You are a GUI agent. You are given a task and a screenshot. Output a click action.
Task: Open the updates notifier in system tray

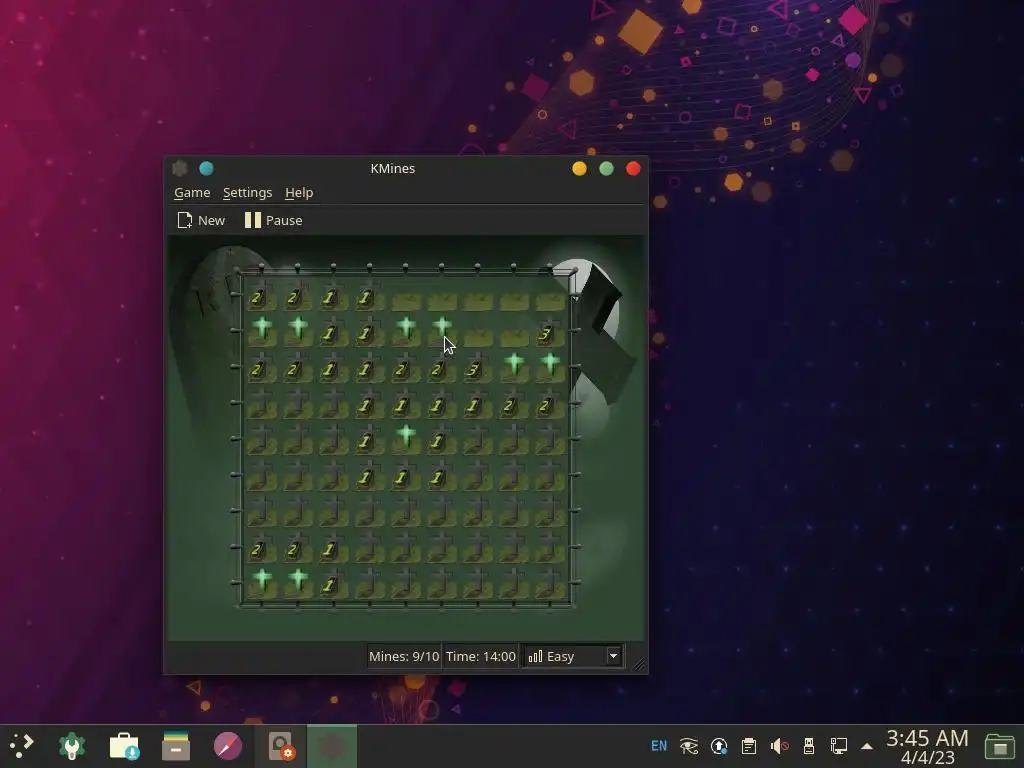click(x=719, y=746)
